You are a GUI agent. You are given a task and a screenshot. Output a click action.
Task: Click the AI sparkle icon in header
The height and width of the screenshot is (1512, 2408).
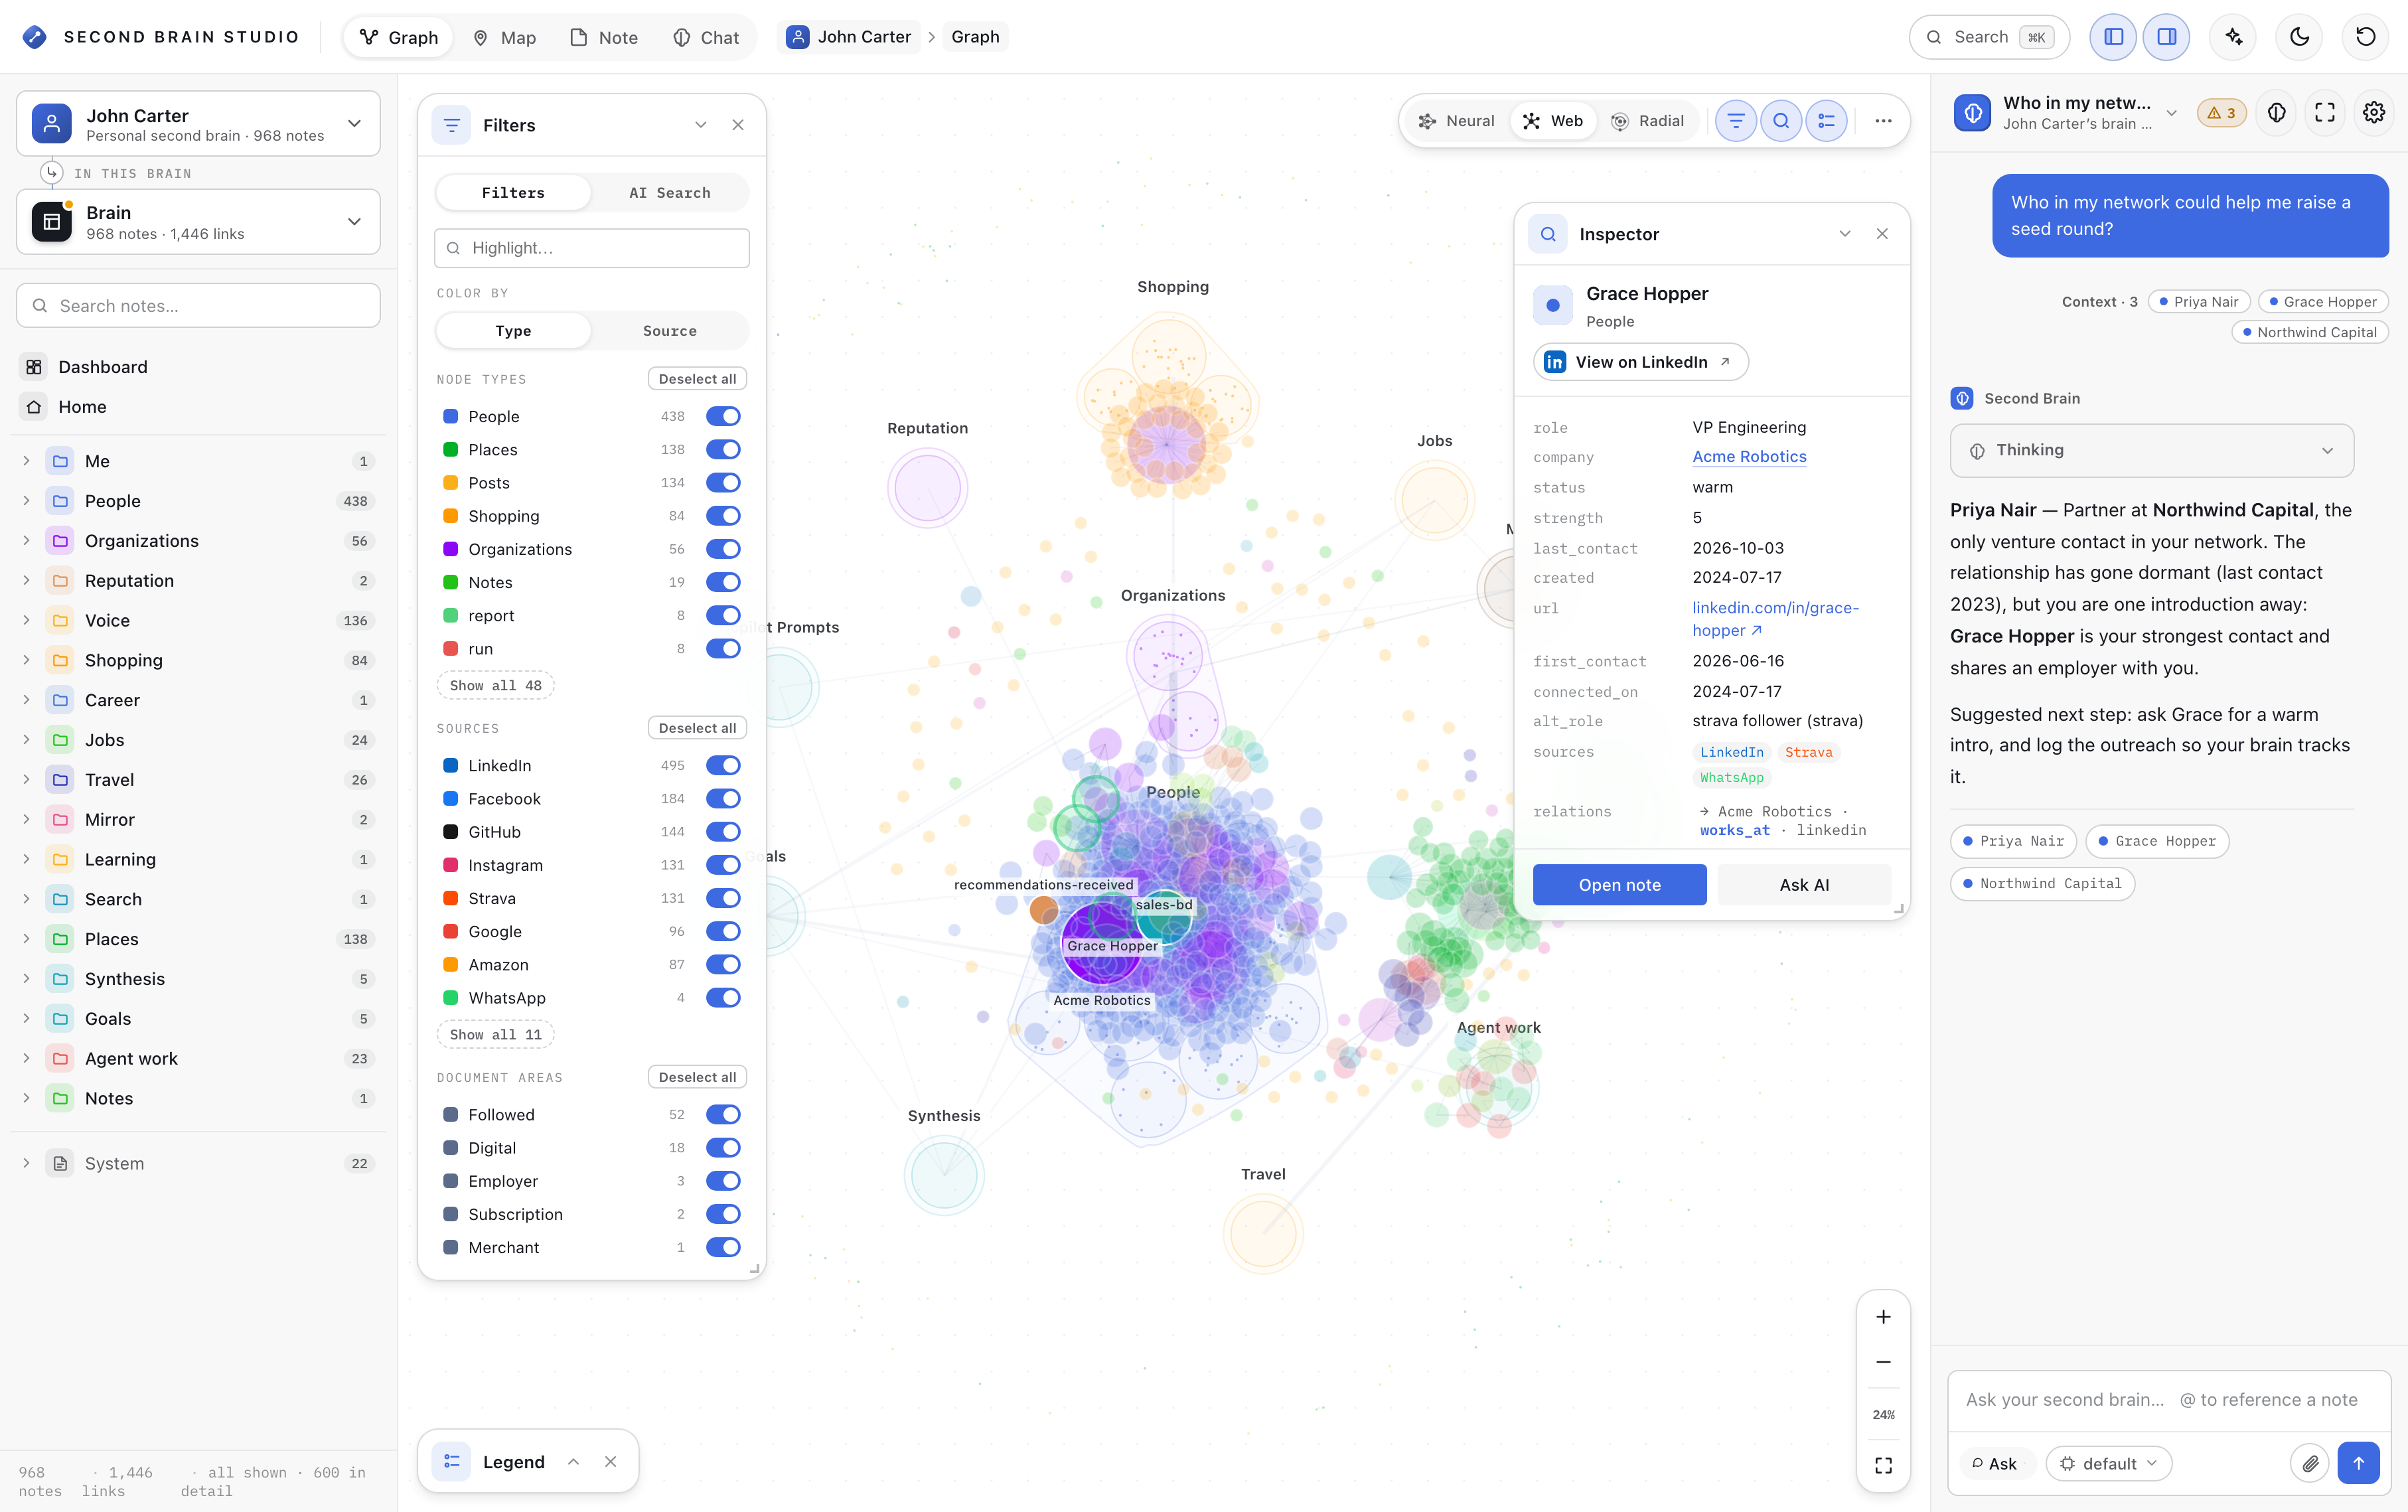tap(2233, 37)
